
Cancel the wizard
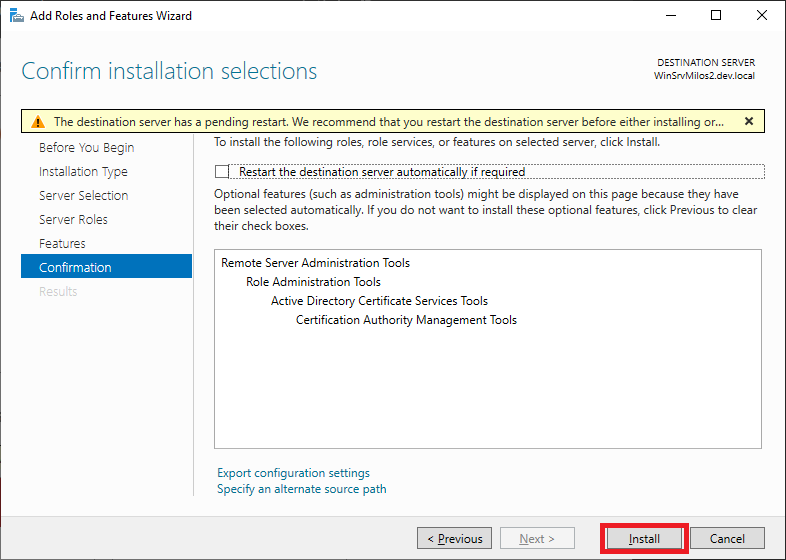coord(727,539)
